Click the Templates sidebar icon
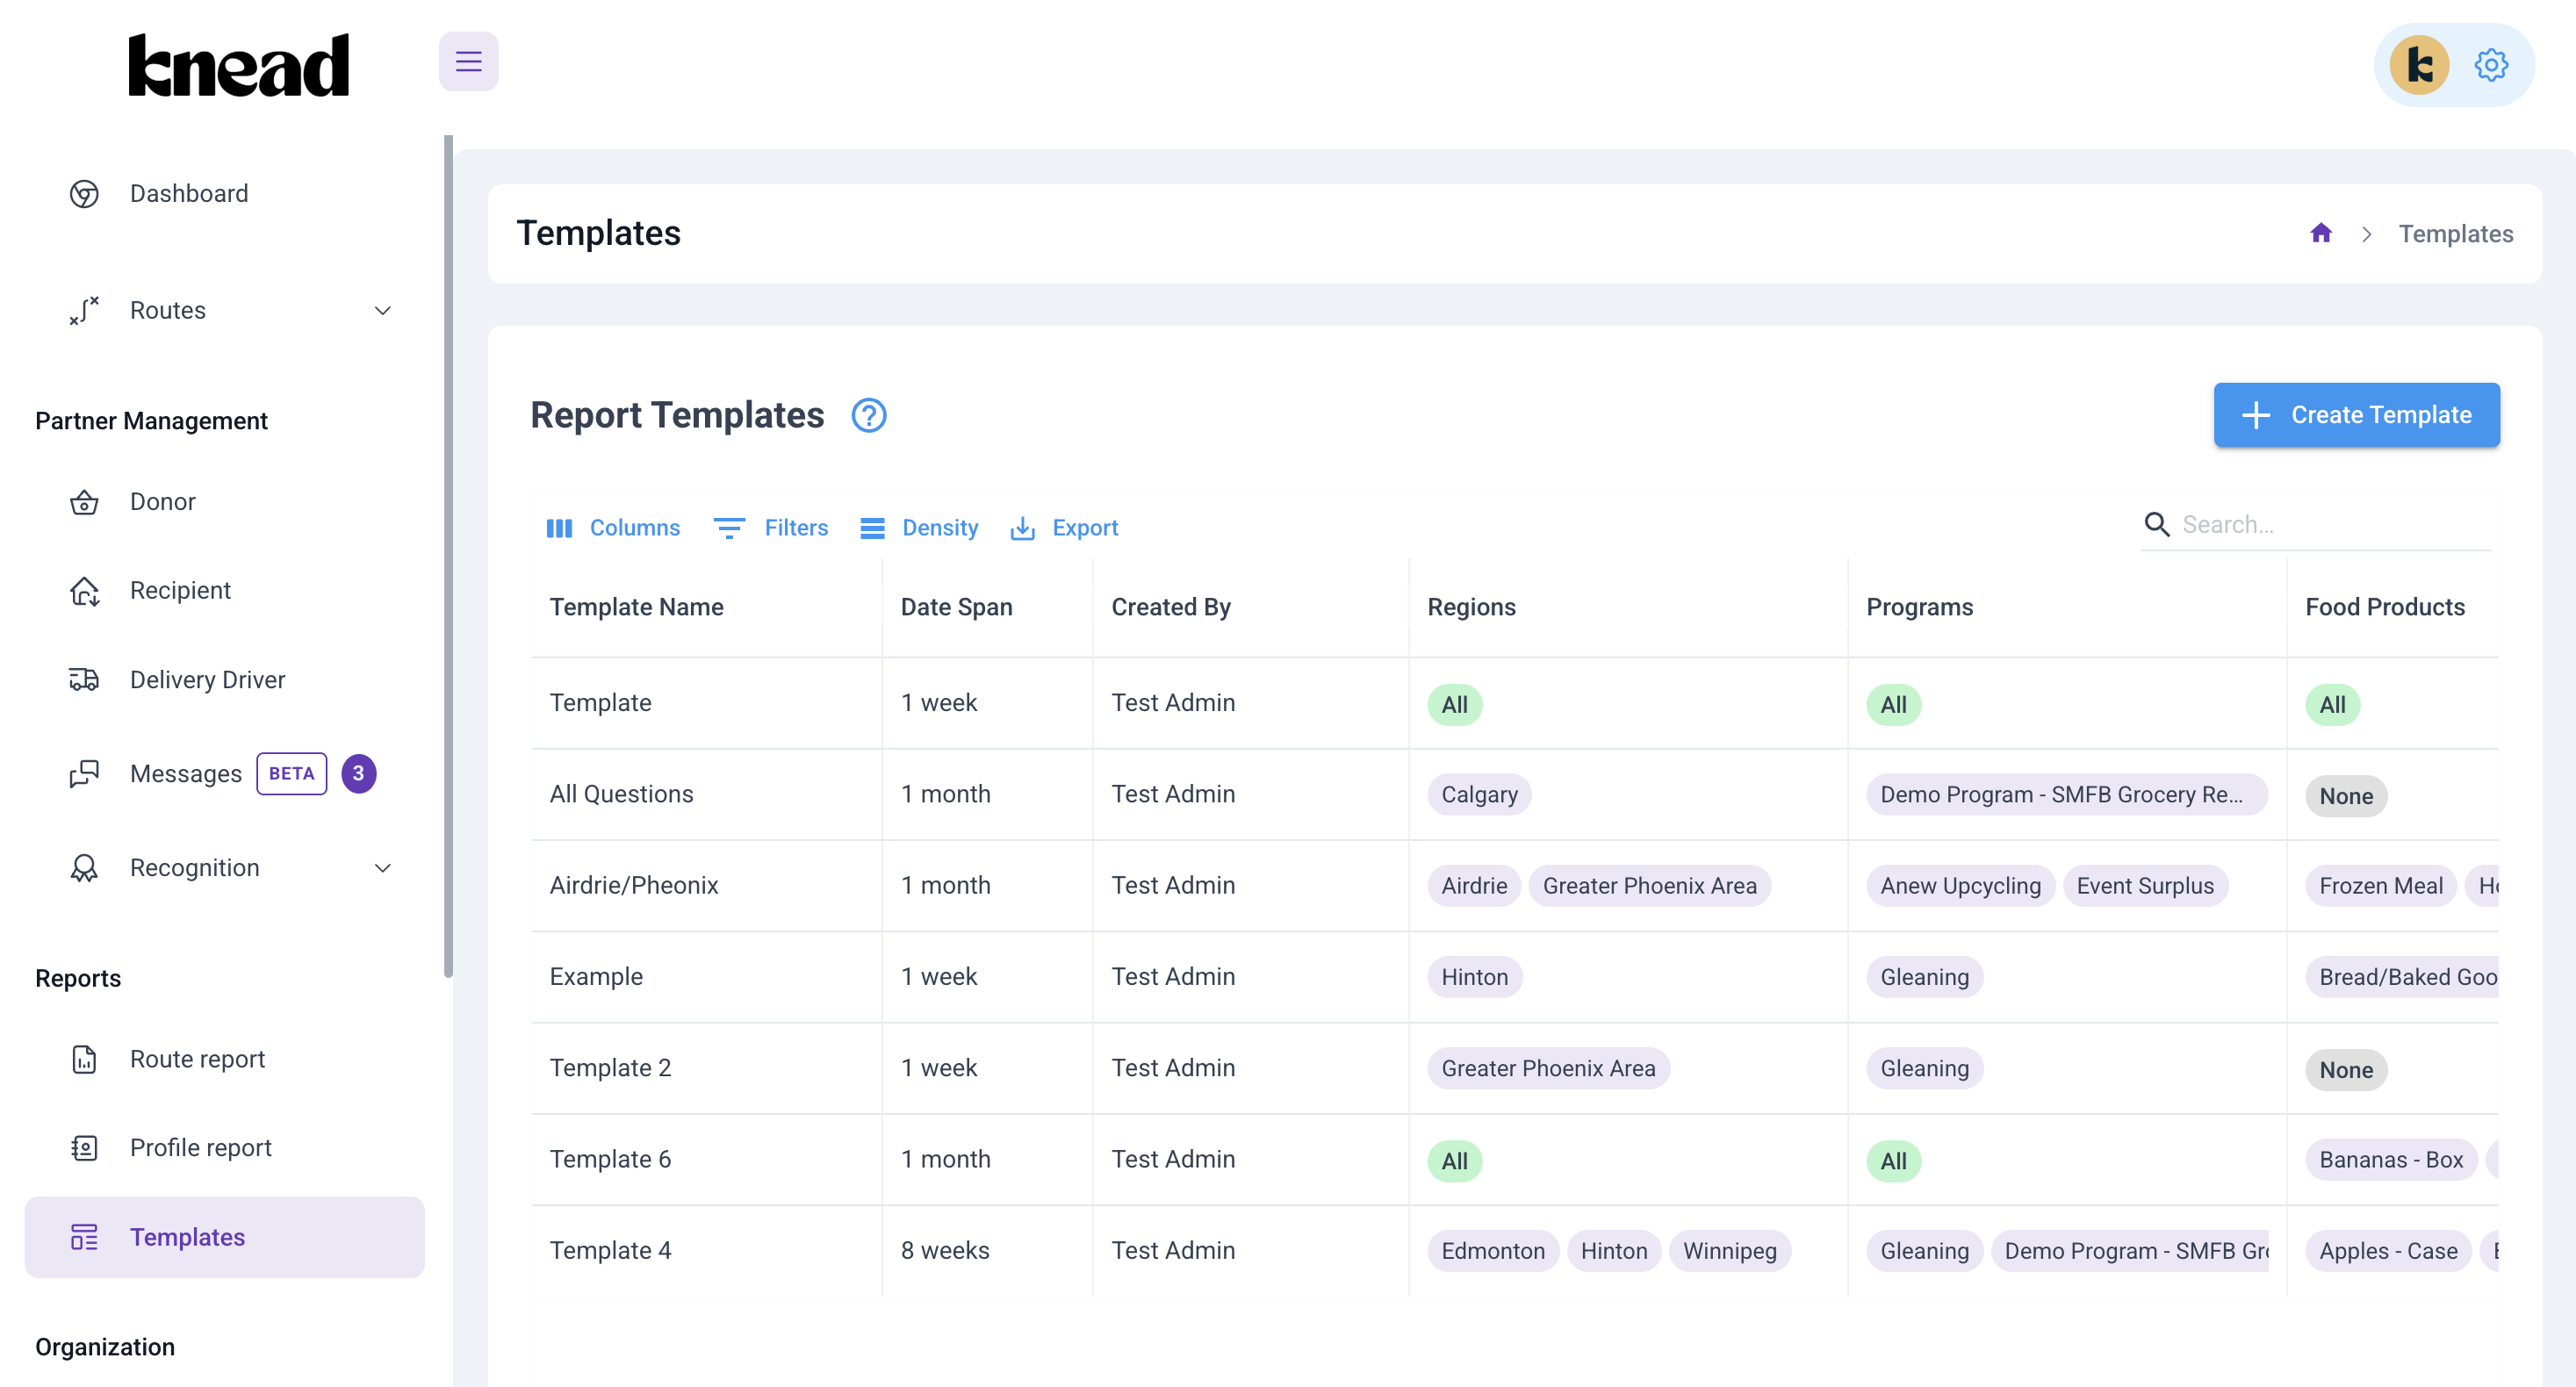The width and height of the screenshot is (2576, 1387). coord(84,1237)
